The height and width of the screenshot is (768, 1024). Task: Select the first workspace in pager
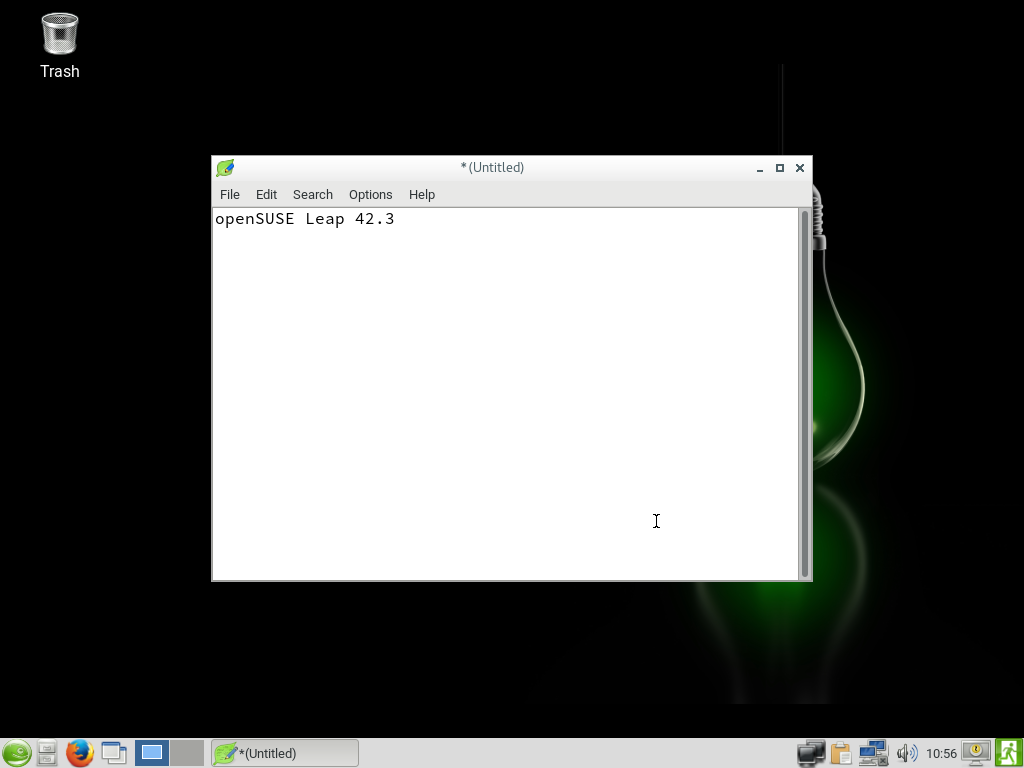point(152,753)
